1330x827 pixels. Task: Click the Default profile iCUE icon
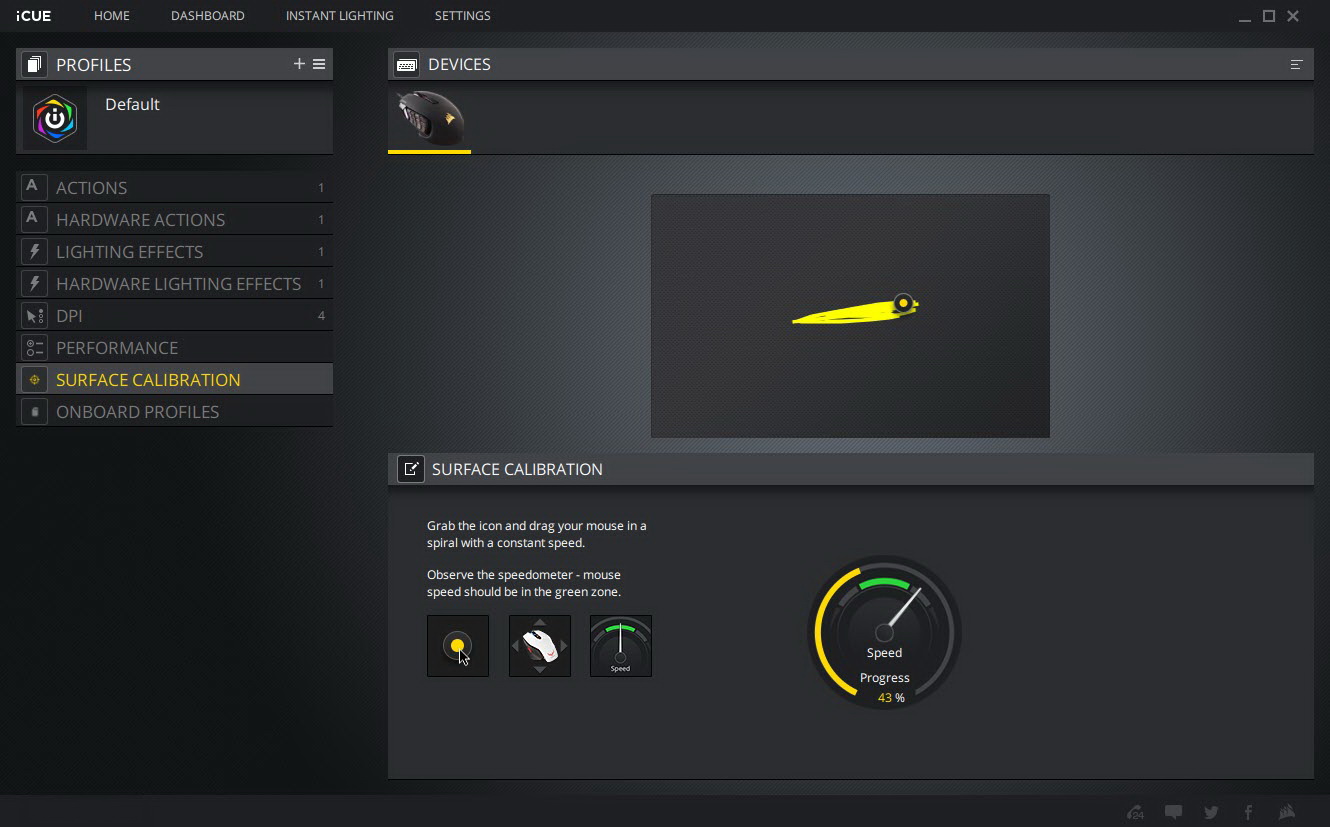(x=55, y=118)
